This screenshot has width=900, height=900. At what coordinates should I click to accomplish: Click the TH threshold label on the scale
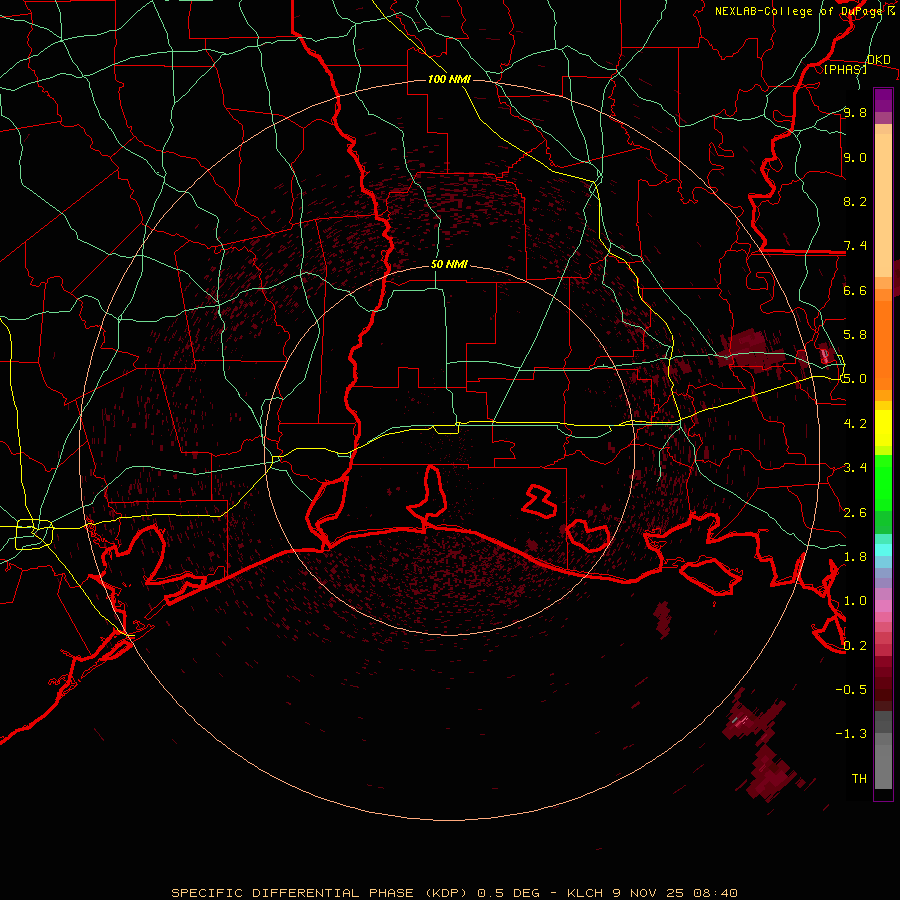click(x=859, y=778)
